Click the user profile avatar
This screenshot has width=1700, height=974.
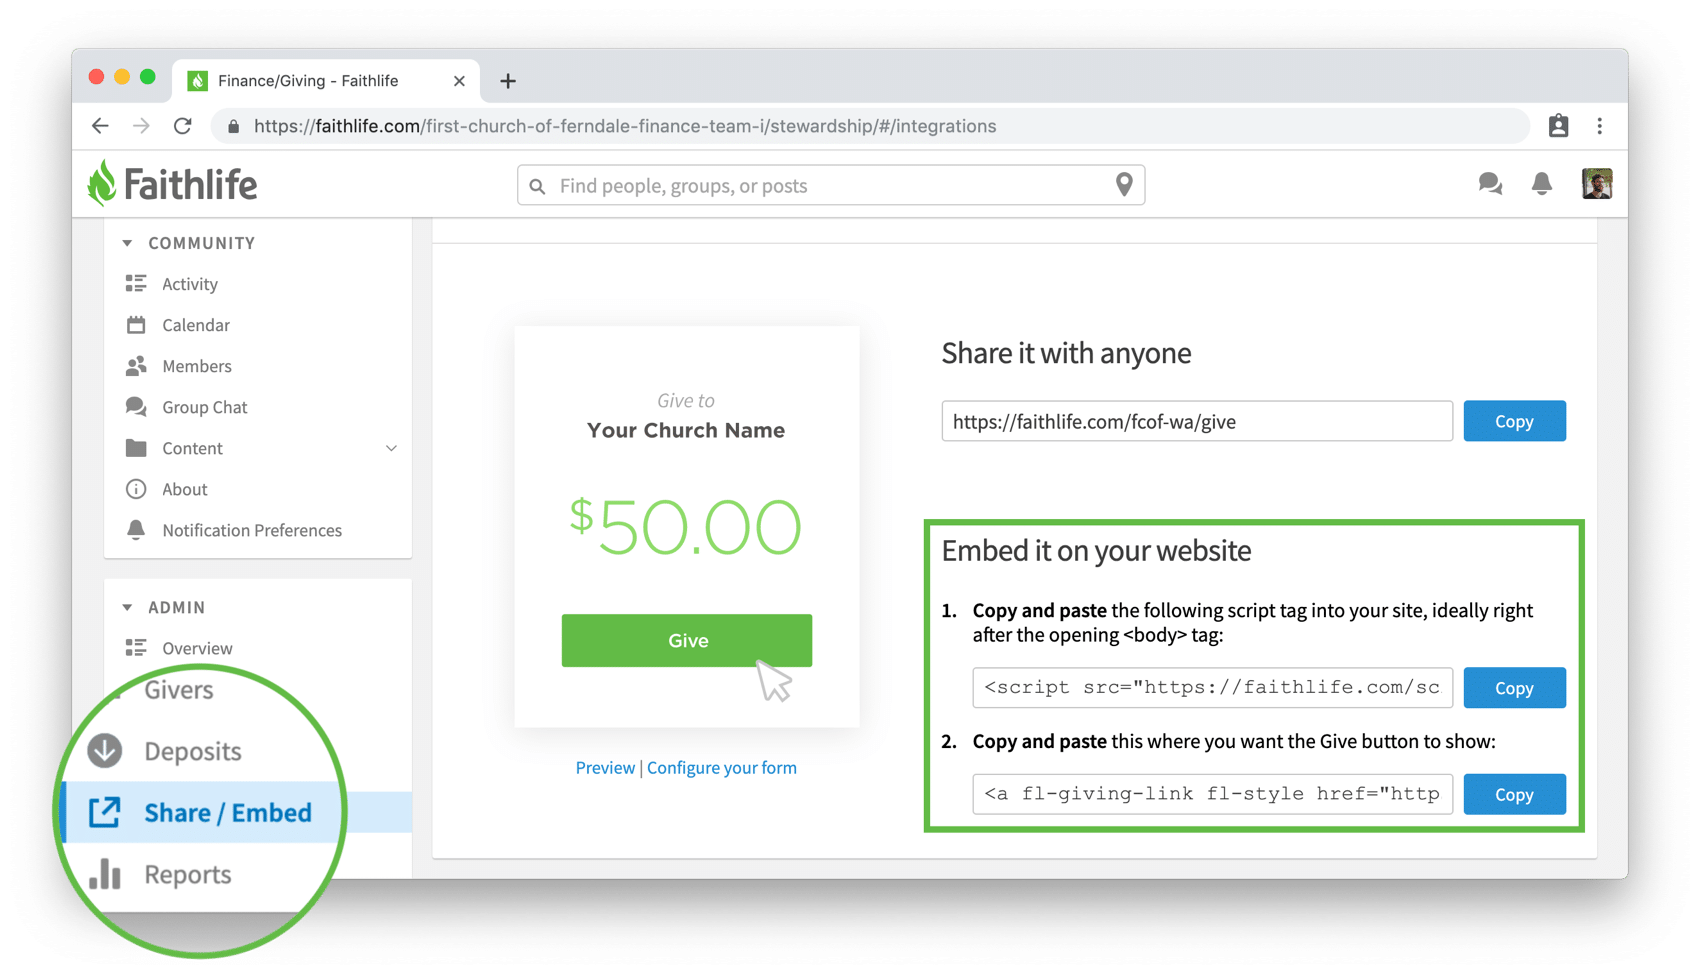pos(1597,184)
